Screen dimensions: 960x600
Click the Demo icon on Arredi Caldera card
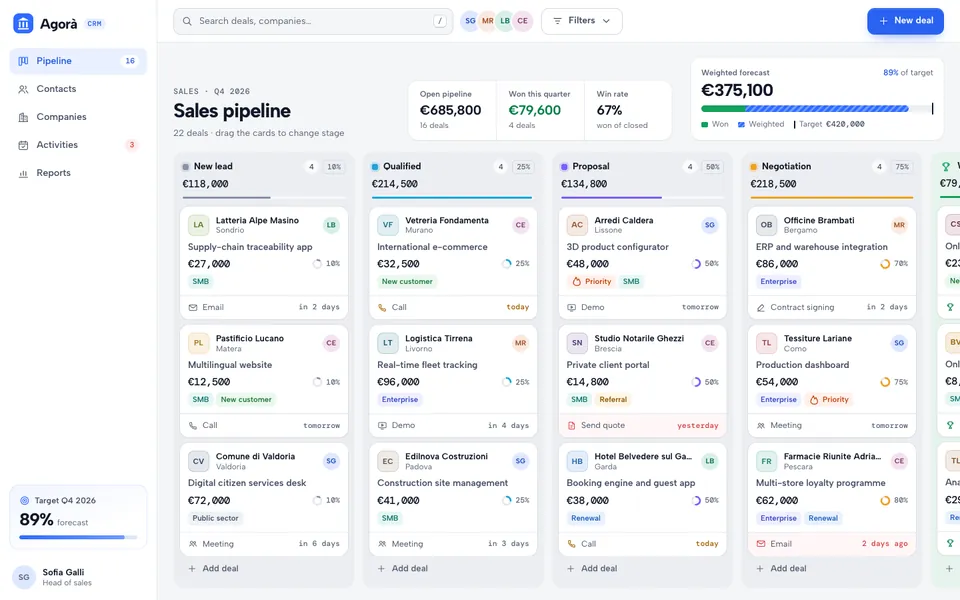tap(571, 308)
